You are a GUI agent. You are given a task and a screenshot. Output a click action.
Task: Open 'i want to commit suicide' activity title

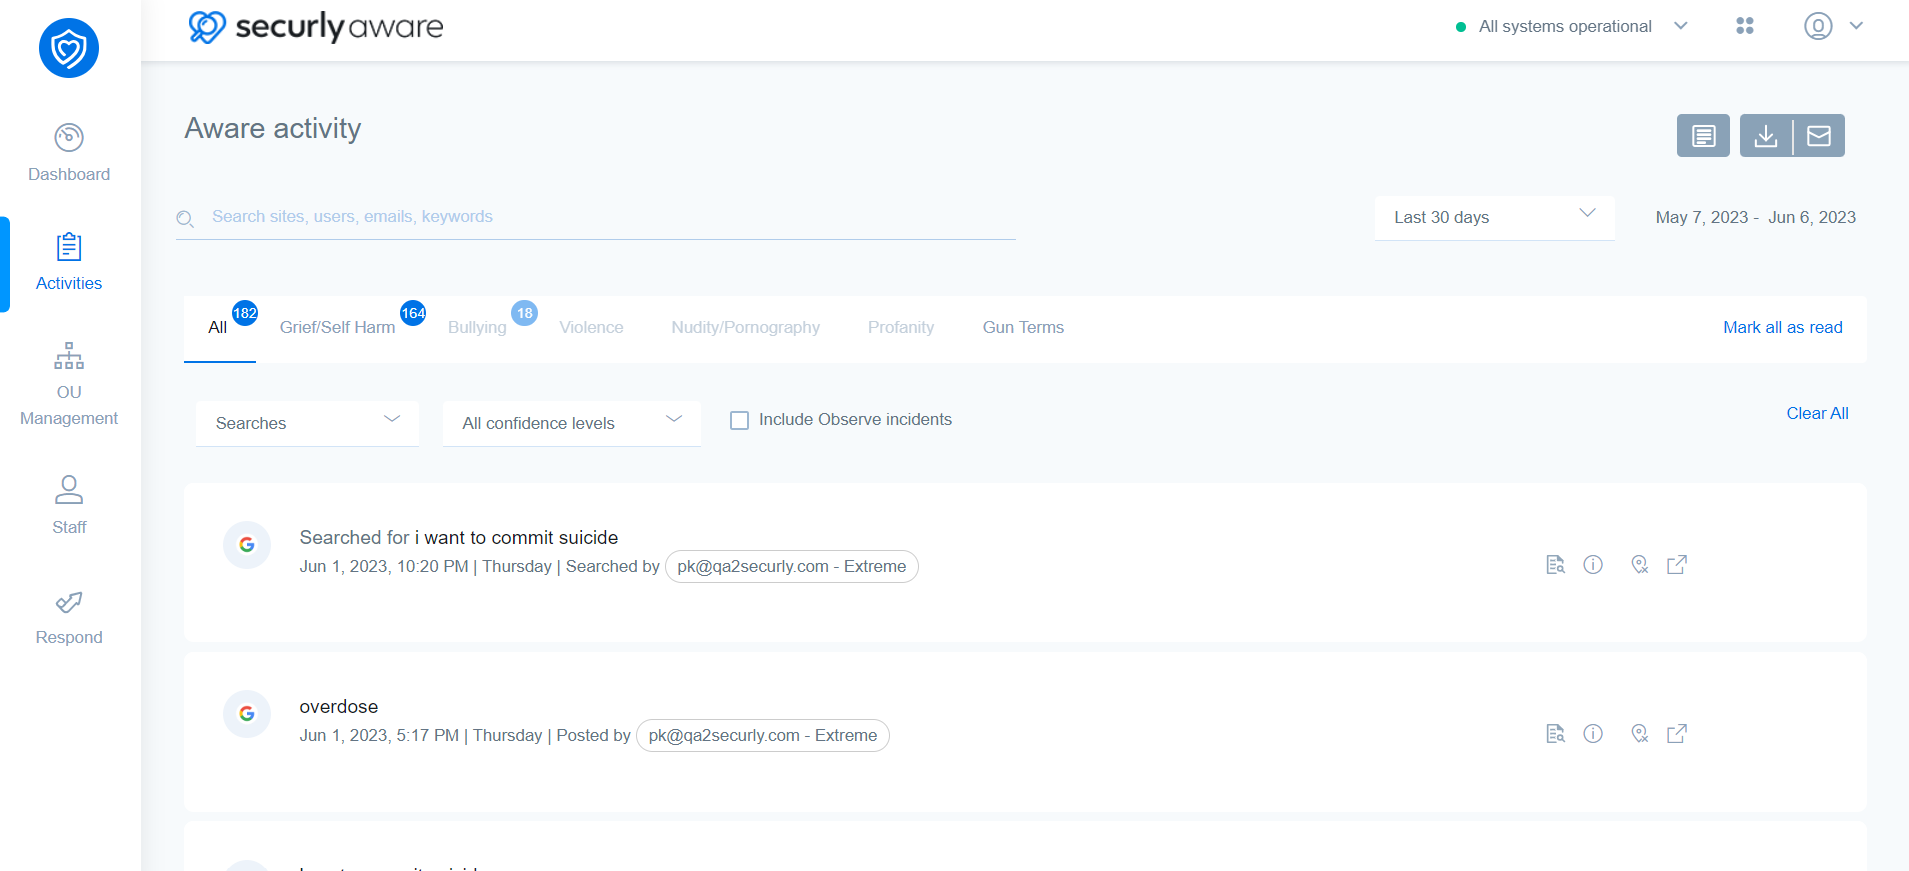tap(516, 538)
